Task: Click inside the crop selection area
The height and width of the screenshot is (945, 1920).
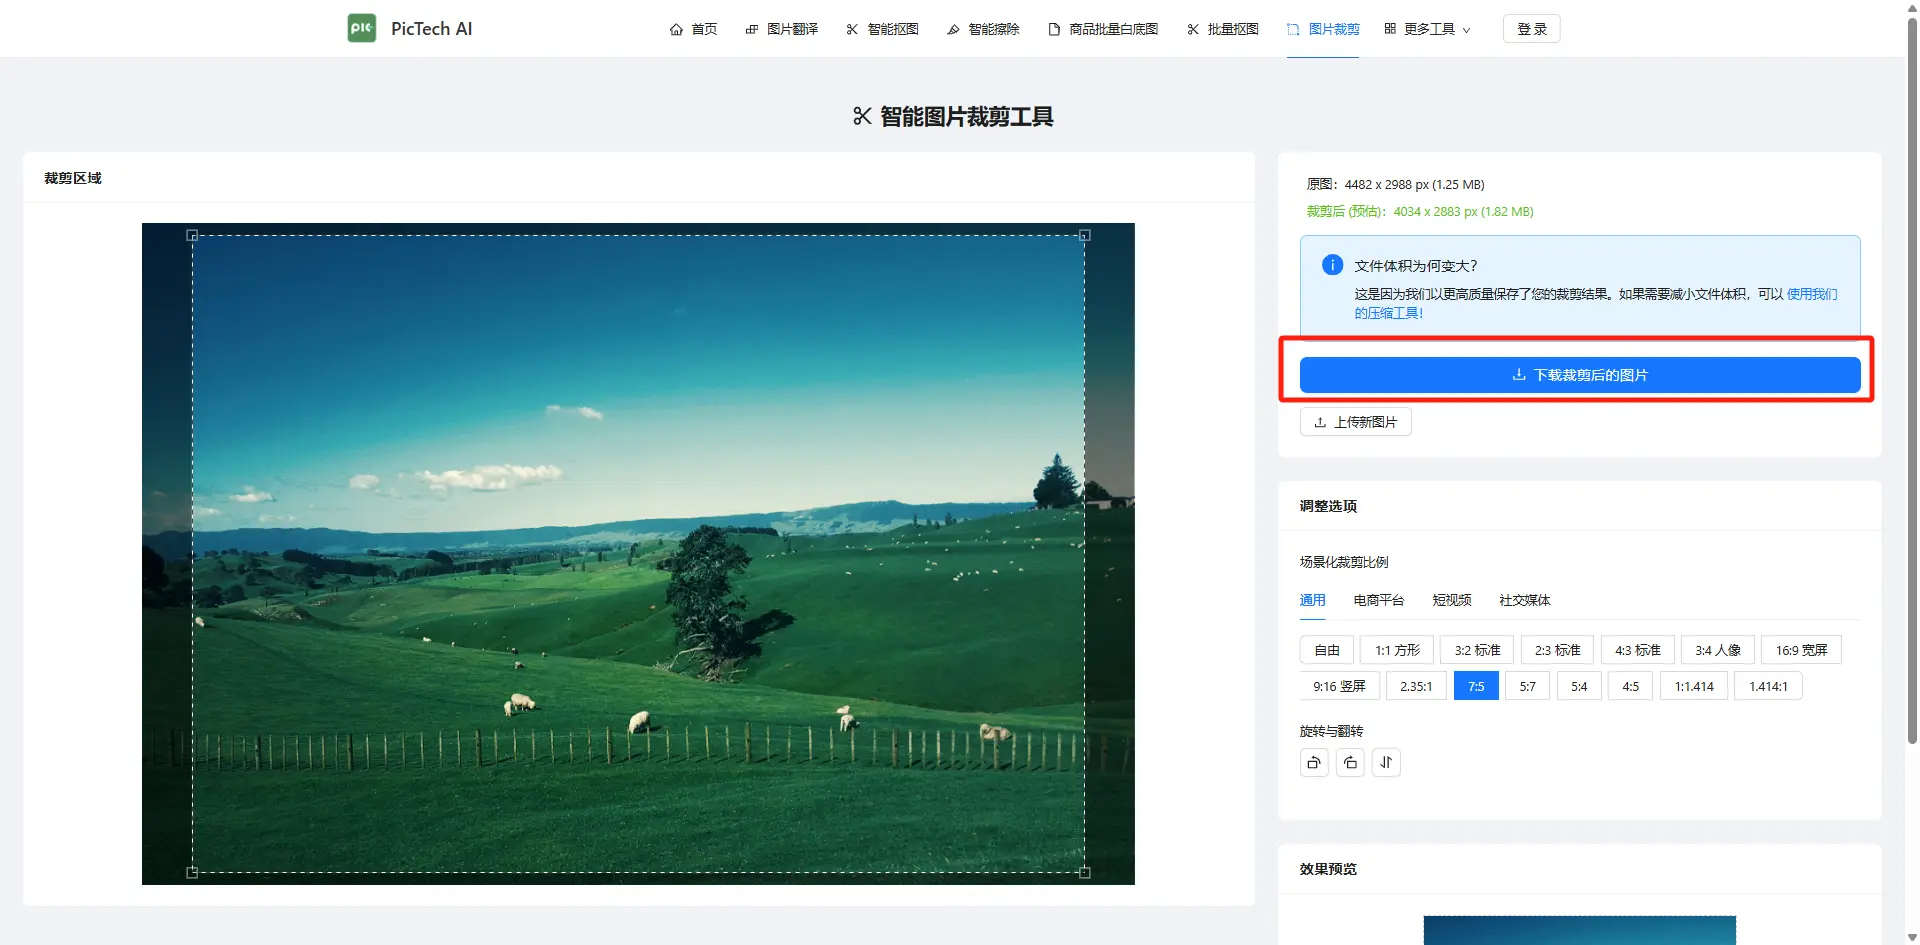Action: [x=638, y=554]
